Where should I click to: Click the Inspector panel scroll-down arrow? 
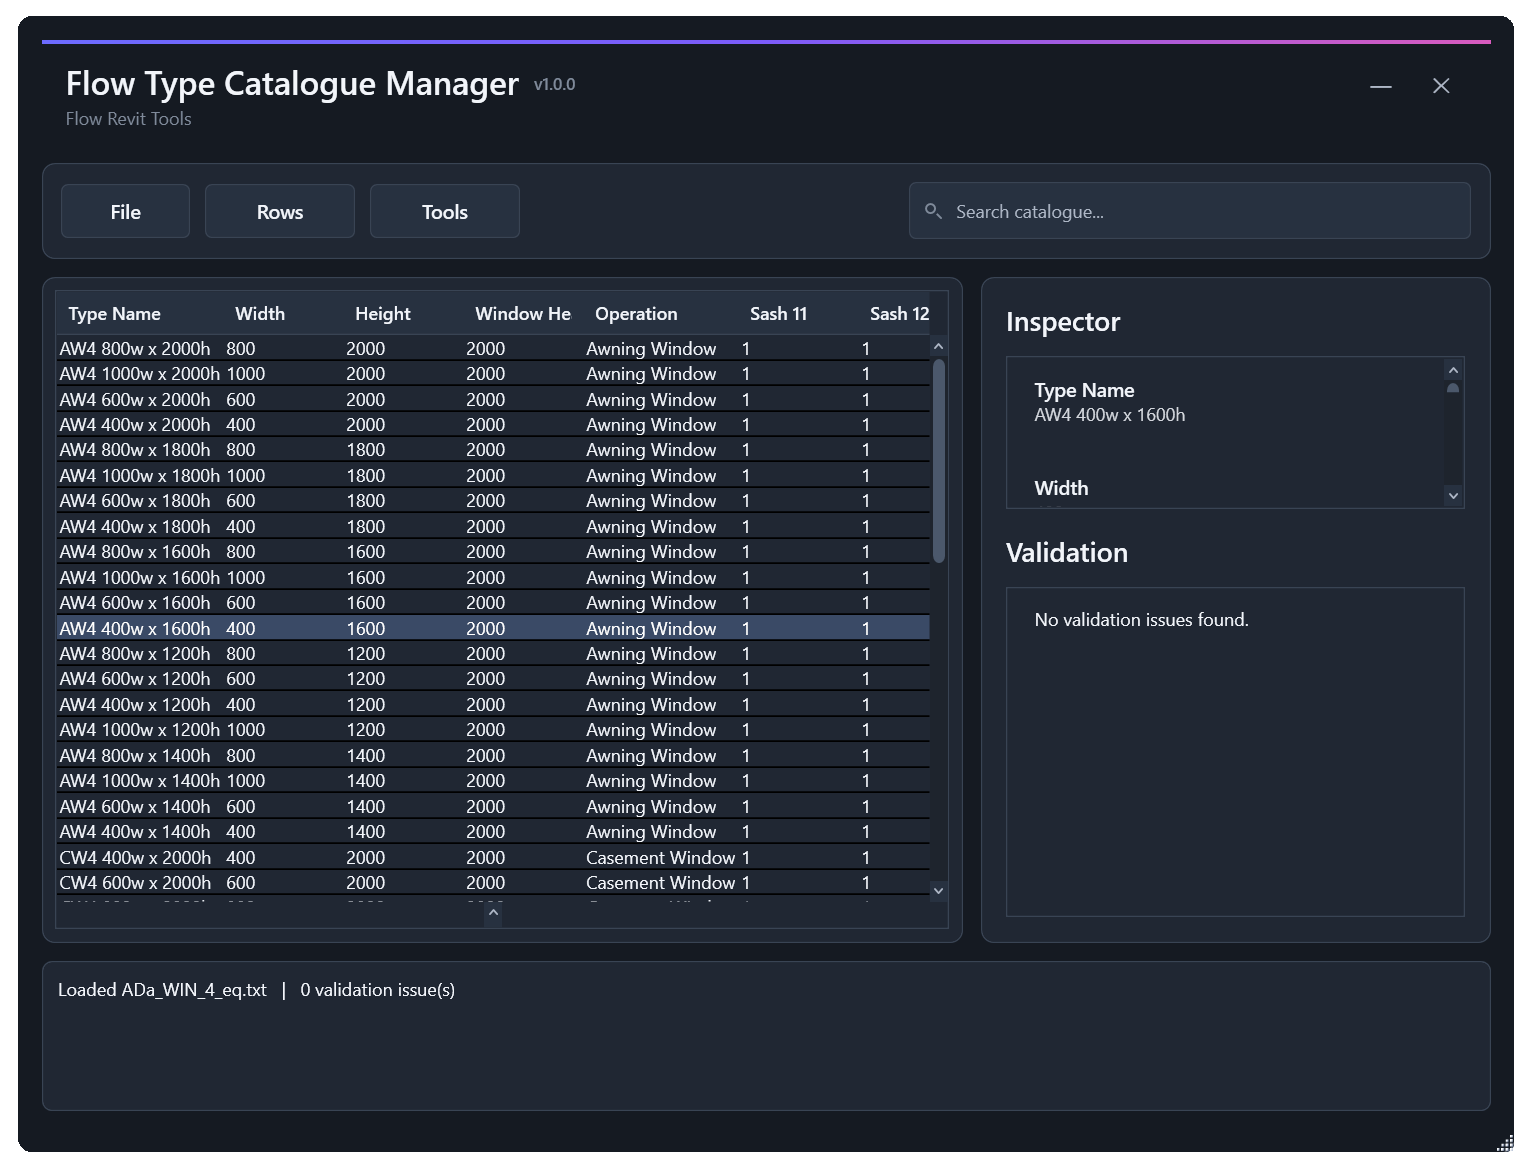click(1453, 495)
